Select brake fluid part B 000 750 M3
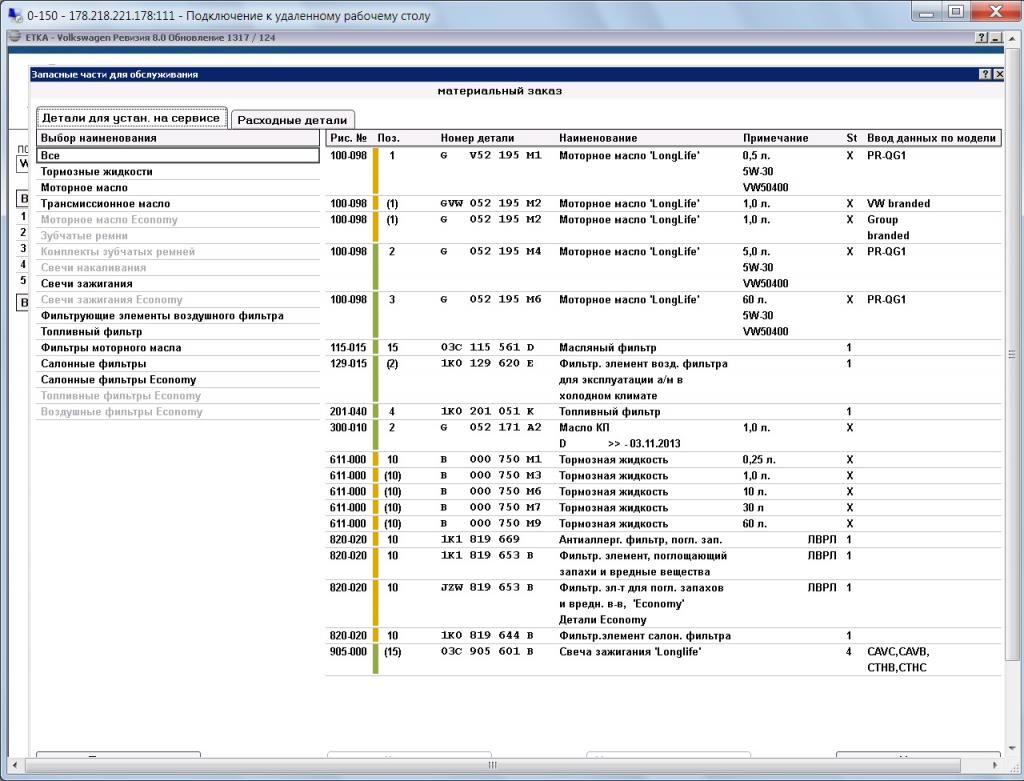The image size is (1024, 781). [490, 475]
